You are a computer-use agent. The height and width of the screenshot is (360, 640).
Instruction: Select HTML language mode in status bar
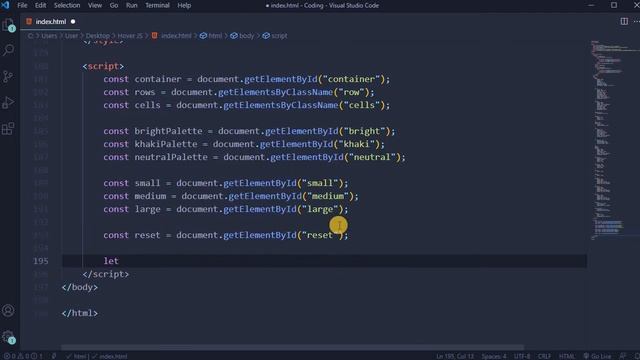[x=567, y=356]
